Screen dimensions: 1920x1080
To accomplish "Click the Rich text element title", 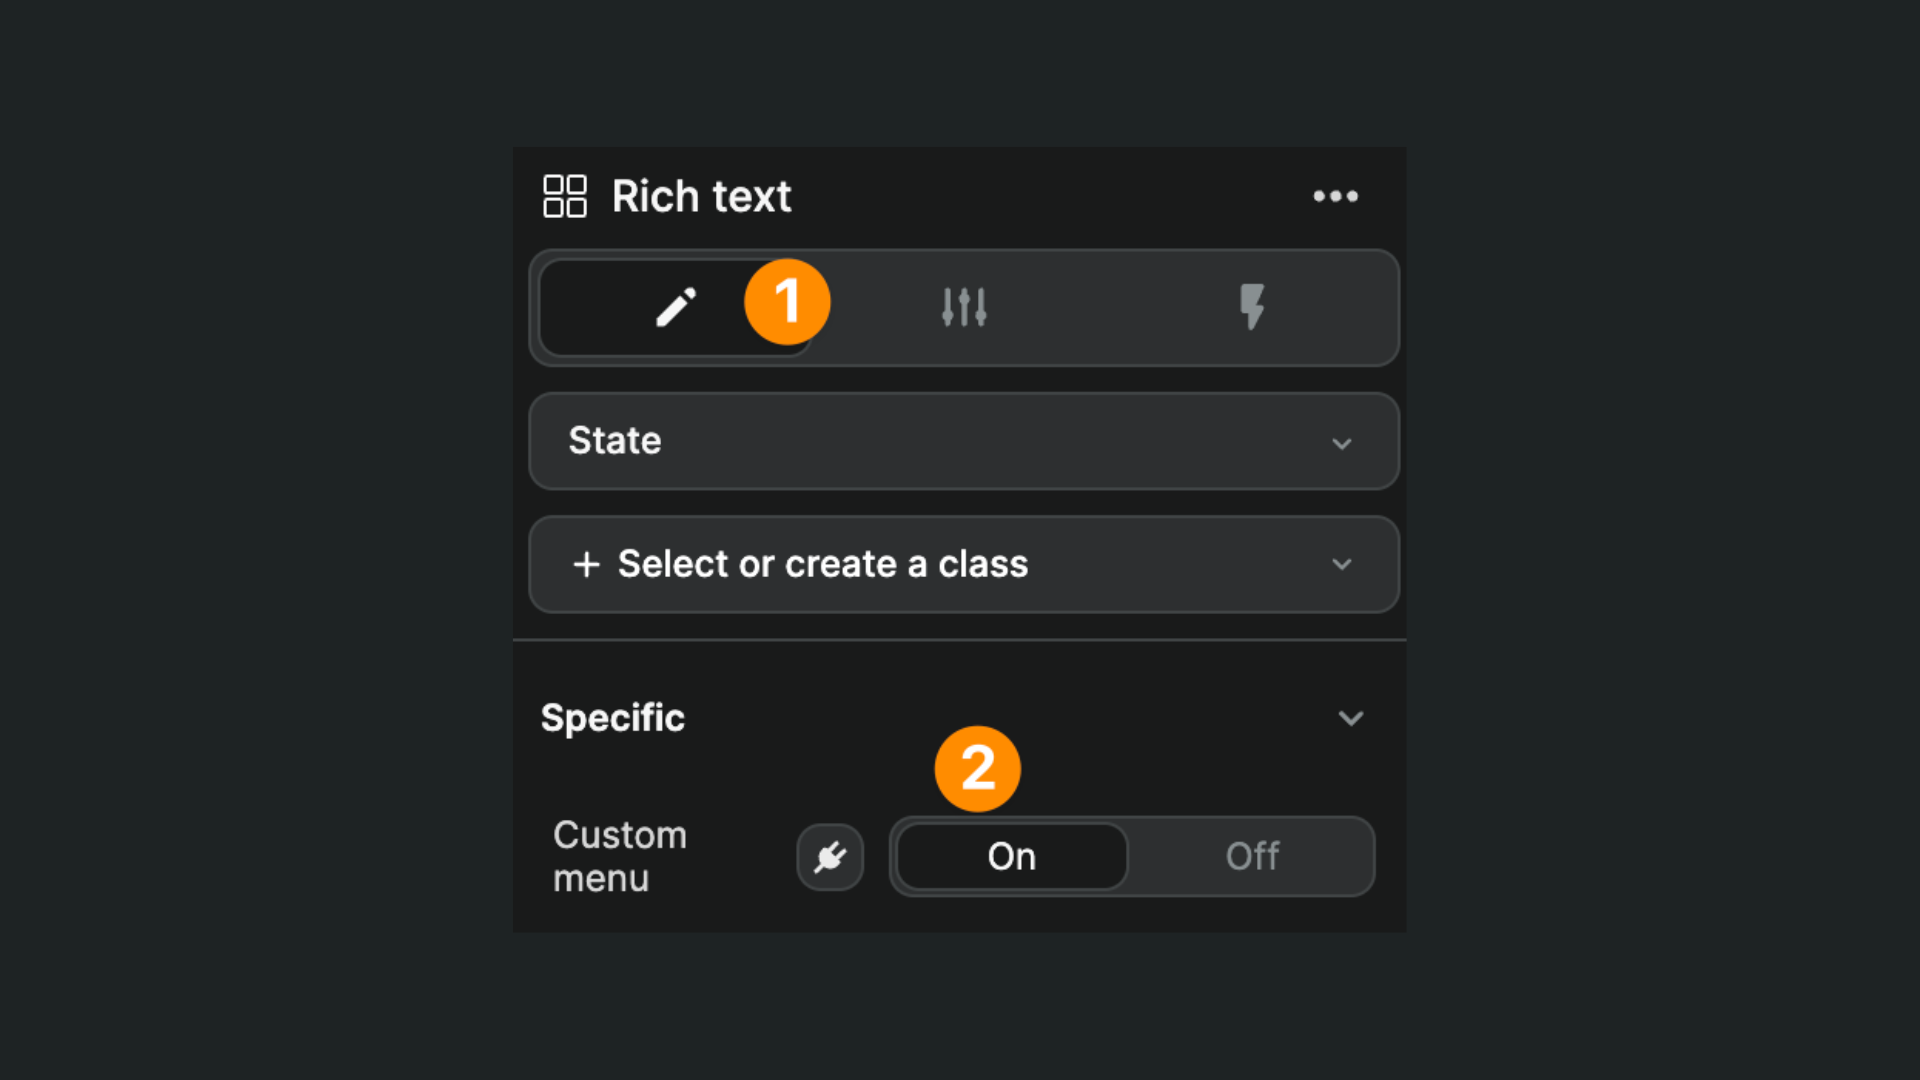I will [x=701, y=196].
